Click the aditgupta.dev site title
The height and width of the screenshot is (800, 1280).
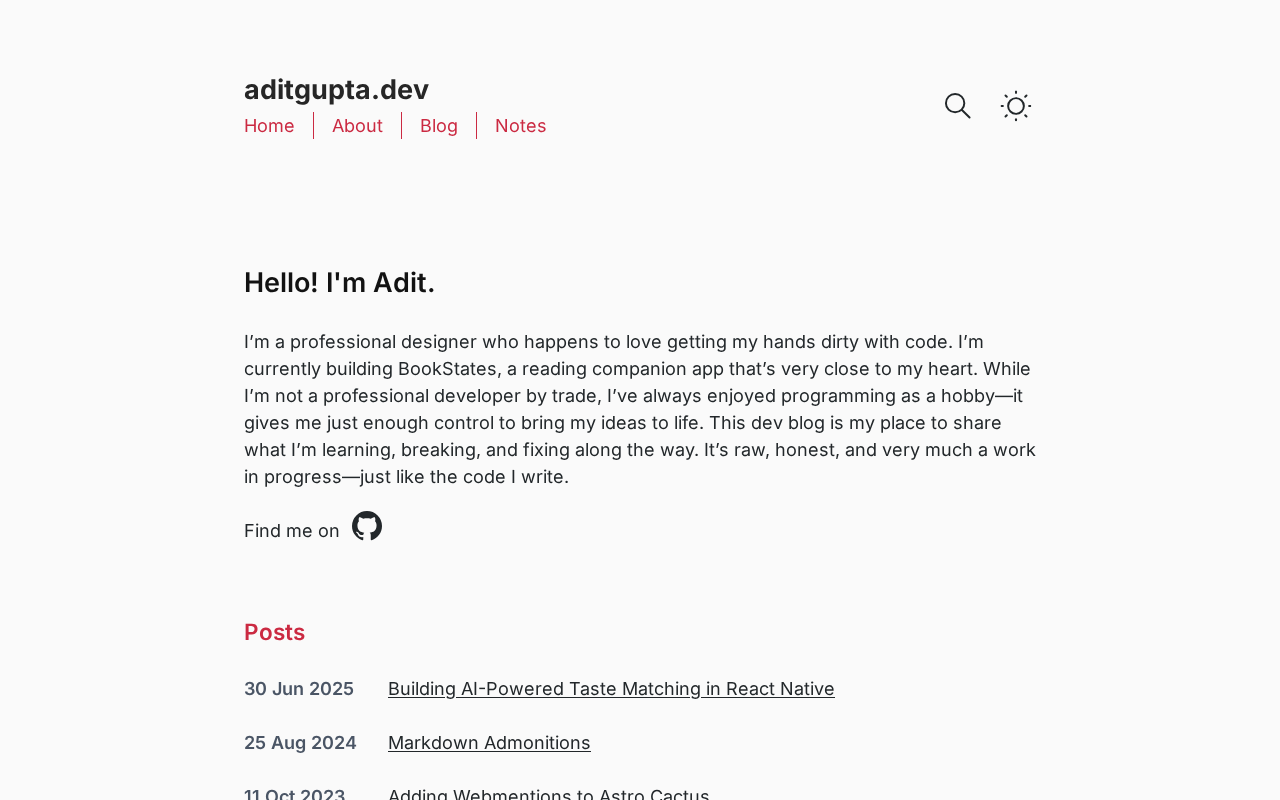click(x=336, y=90)
